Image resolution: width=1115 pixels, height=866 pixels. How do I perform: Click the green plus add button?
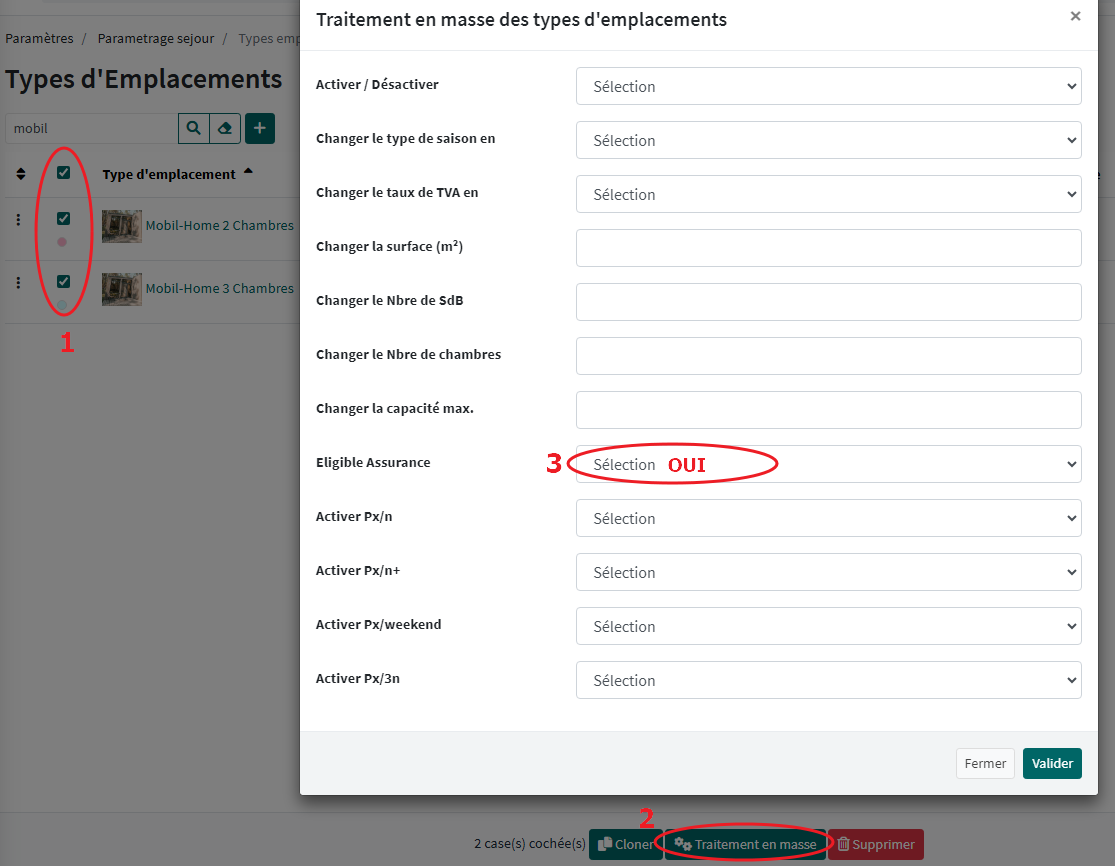(x=260, y=128)
